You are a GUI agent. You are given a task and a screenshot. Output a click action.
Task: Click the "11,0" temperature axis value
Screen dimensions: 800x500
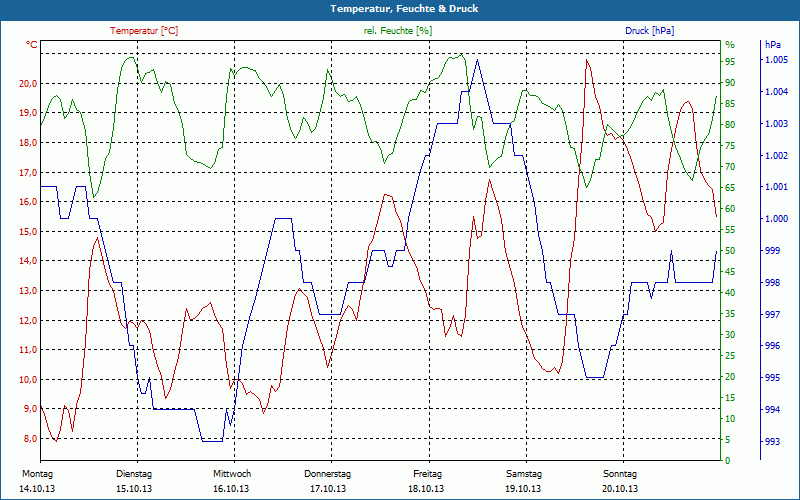[x=28, y=349]
